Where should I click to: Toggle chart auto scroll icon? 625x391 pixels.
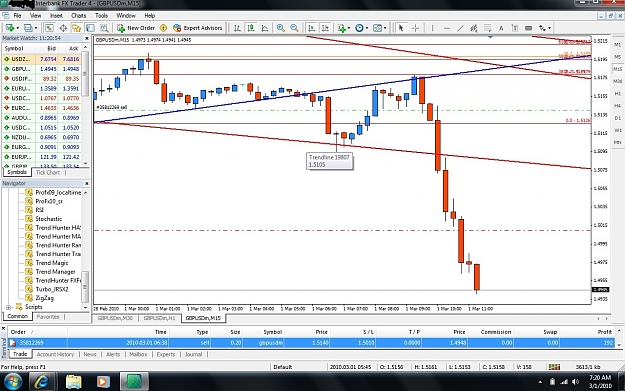click(x=312, y=28)
